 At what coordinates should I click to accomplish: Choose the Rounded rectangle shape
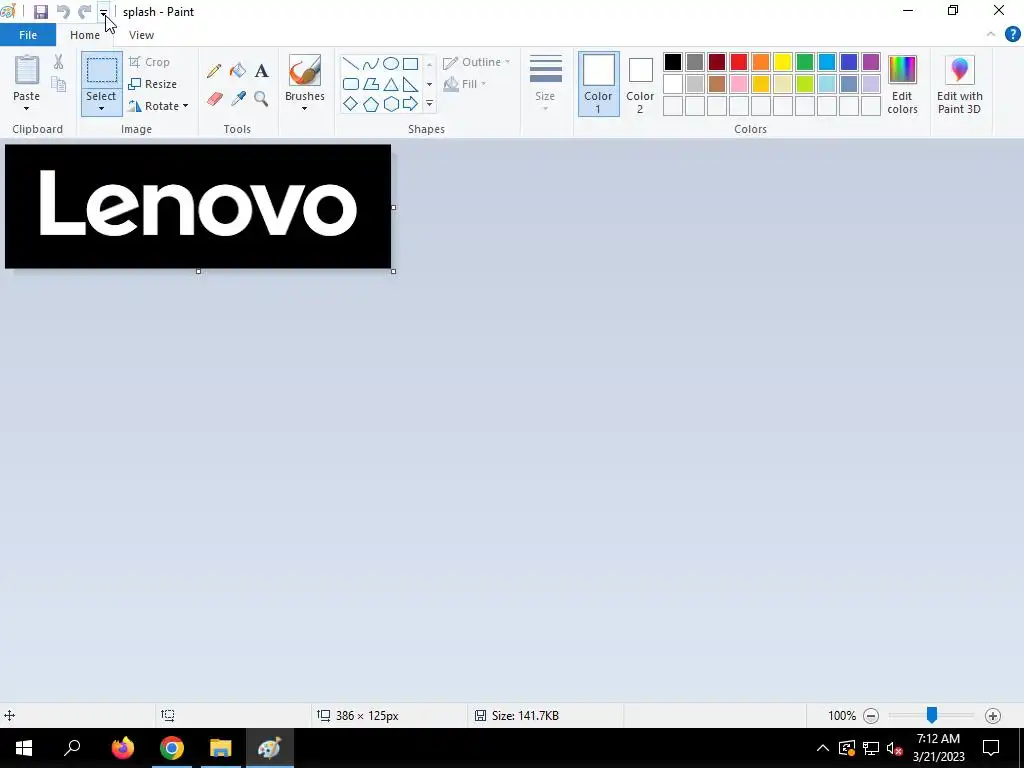[351, 84]
